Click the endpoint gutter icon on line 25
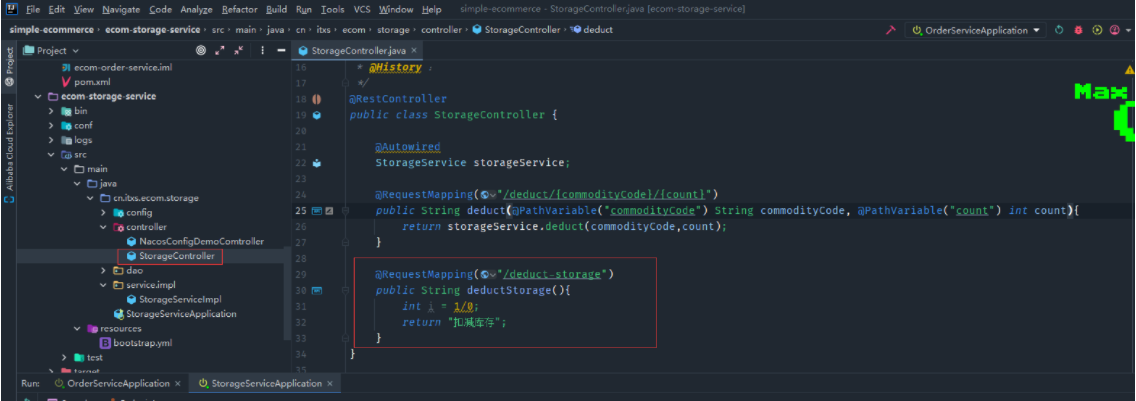 [317, 211]
